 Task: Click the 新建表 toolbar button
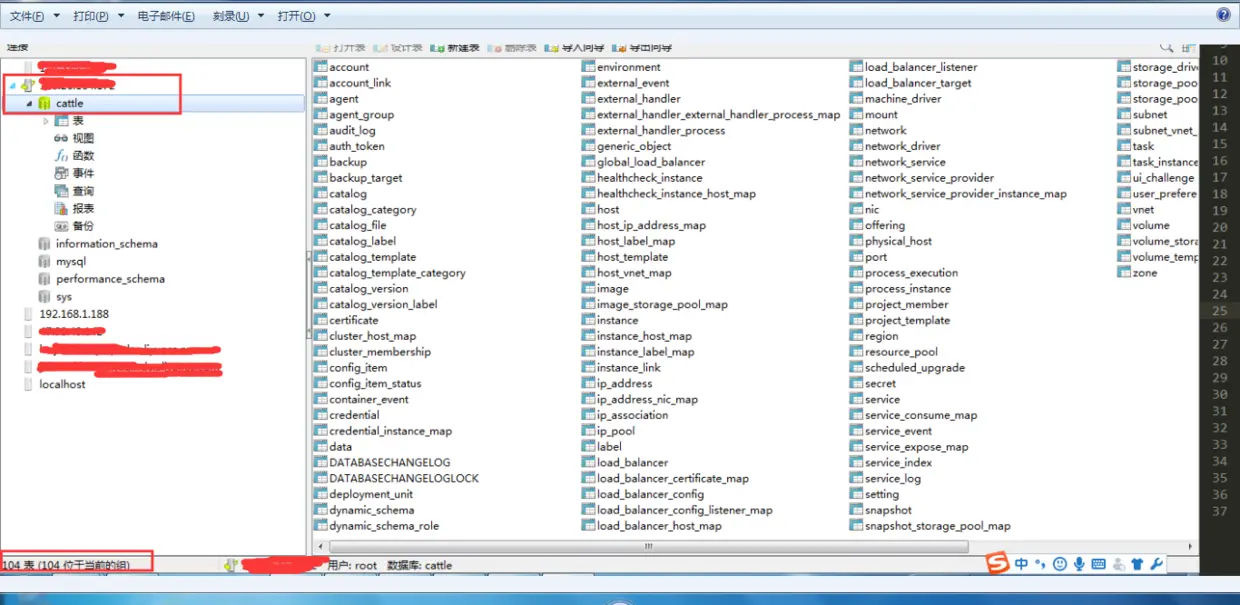(x=455, y=48)
